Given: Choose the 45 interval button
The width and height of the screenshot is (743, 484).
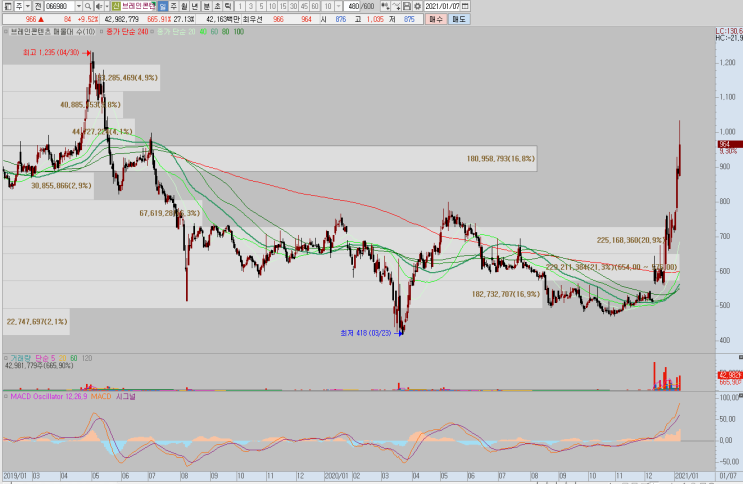Looking at the screenshot, I should click(x=304, y=6).
